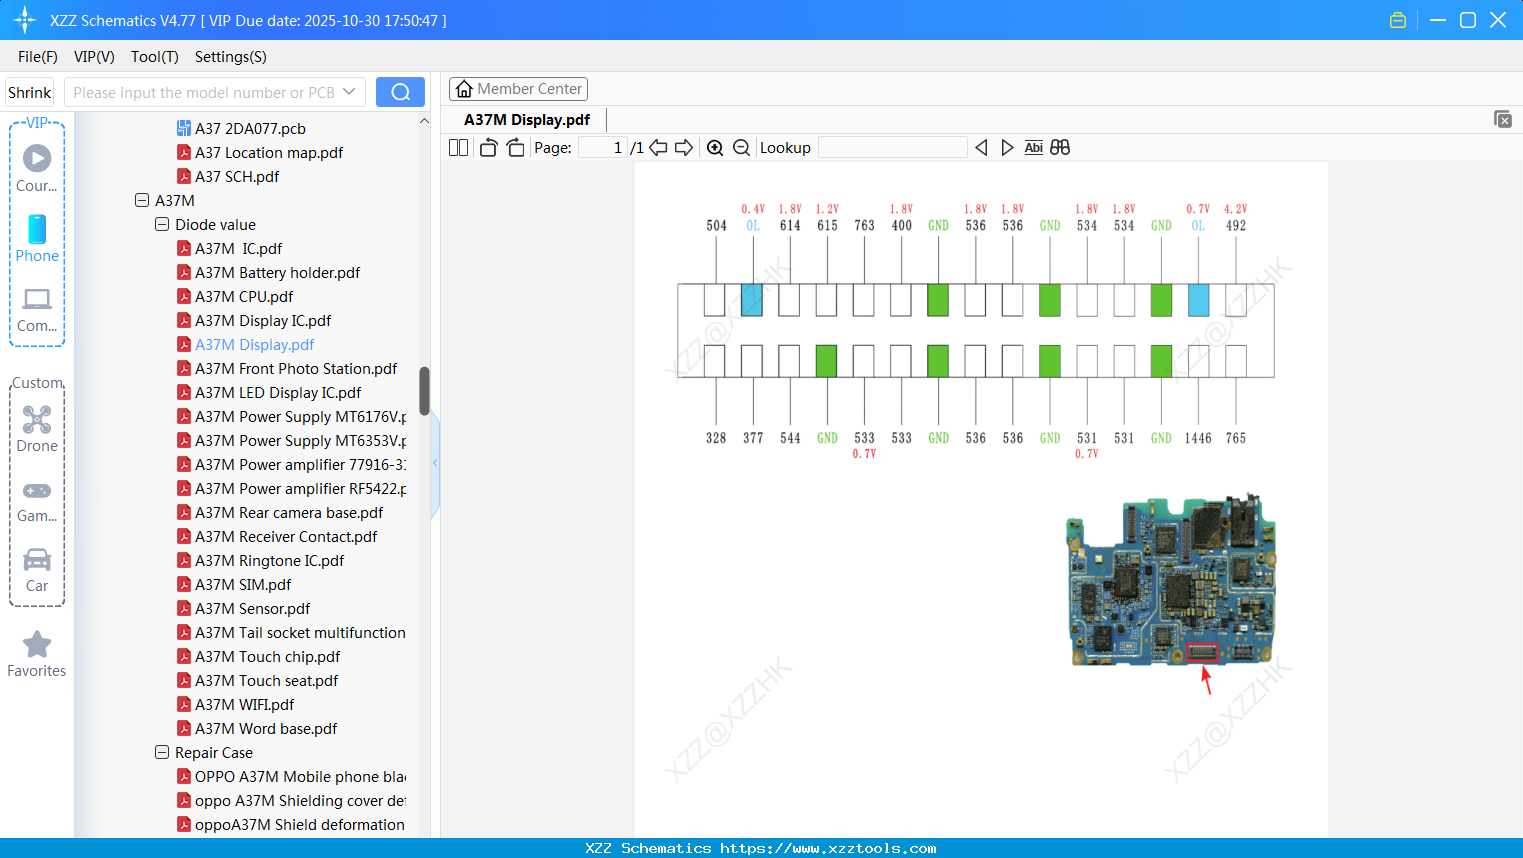Open A37M Receiver Contact.pdf
Image resolution: width=1523 pixels, height=858 pixels.
click(286, 536)
